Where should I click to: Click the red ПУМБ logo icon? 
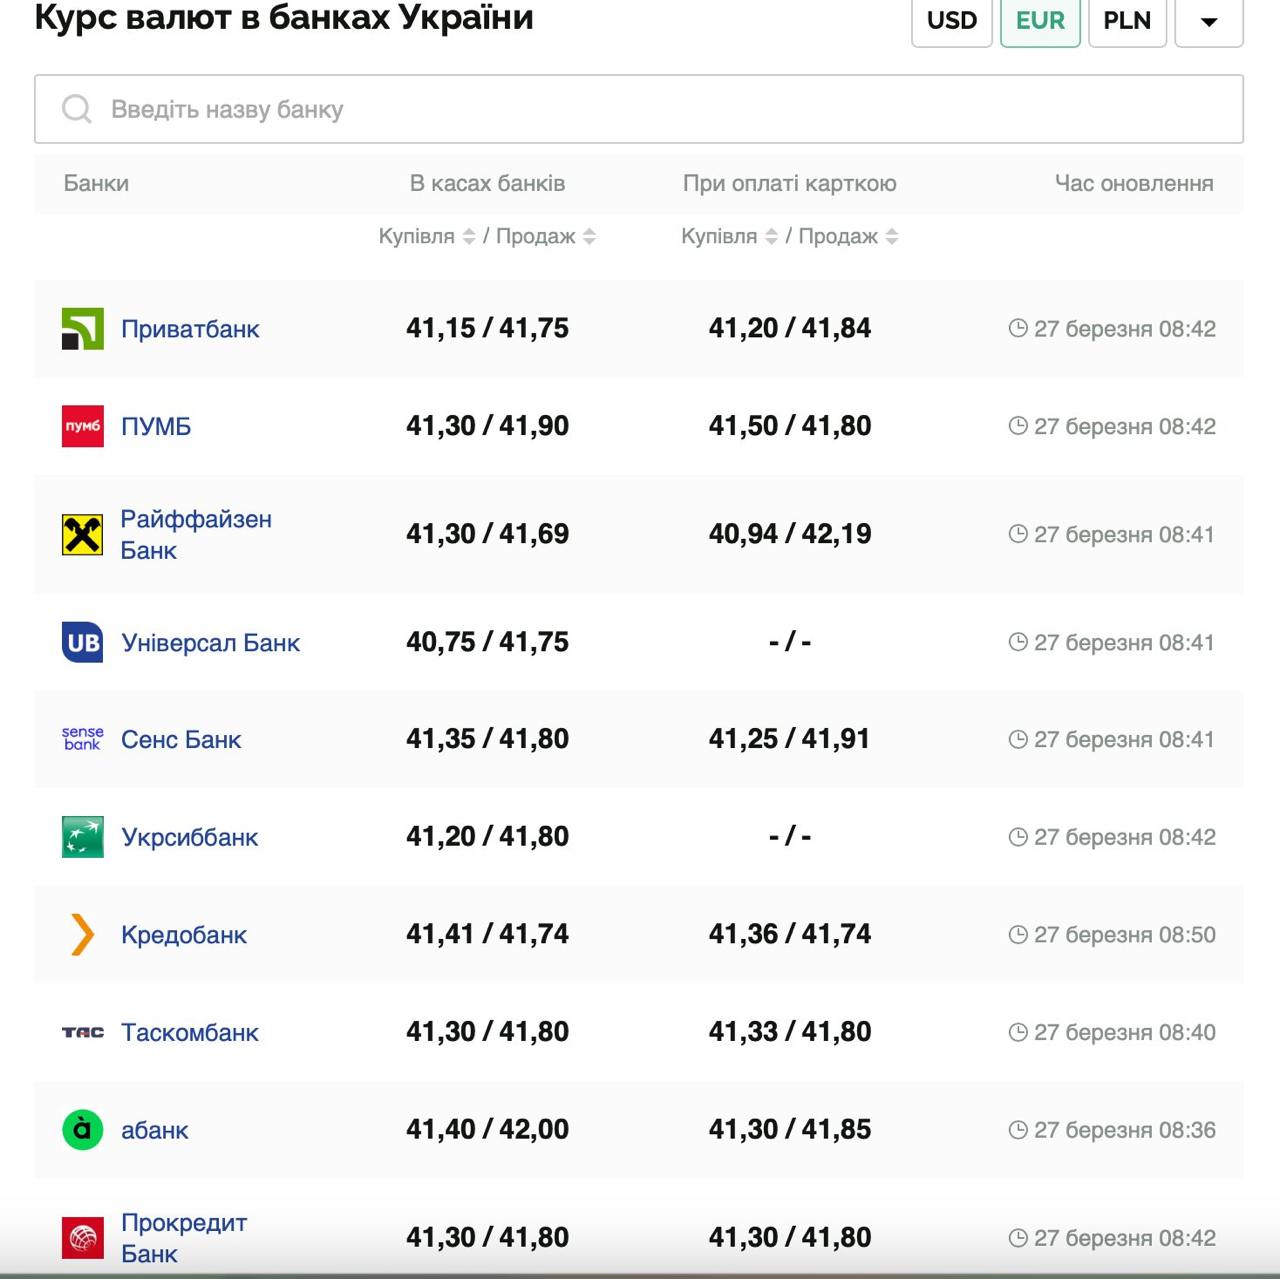(x=82, y=426)
